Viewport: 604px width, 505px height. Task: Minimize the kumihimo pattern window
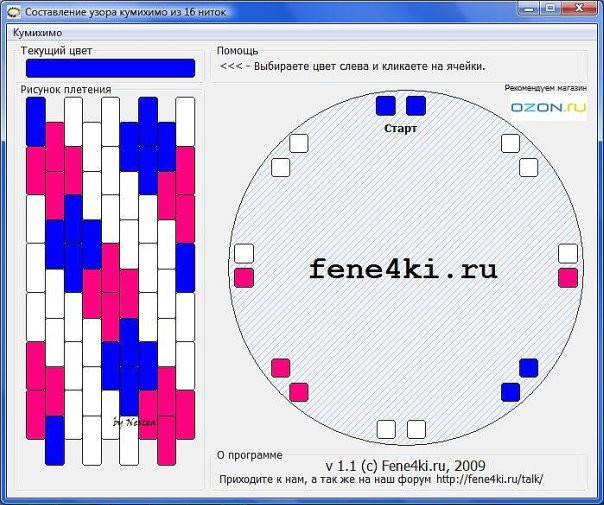click(x=530, y=8)
